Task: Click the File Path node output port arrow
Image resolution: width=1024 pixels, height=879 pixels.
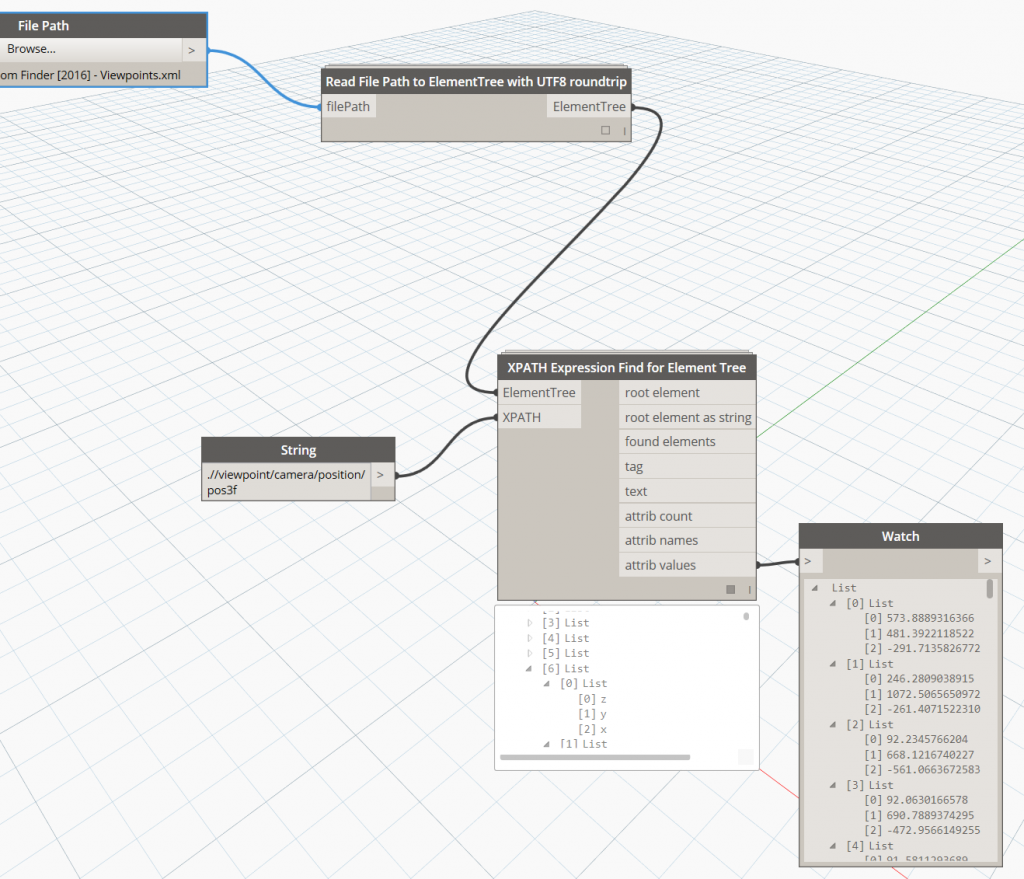Action: [191, 49]
